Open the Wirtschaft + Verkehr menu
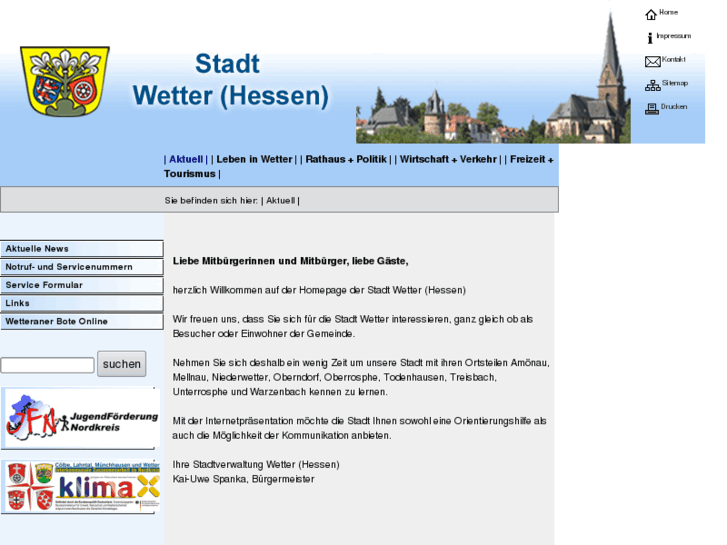This screenshot has height=545, width=727. (x=448, y=159)
